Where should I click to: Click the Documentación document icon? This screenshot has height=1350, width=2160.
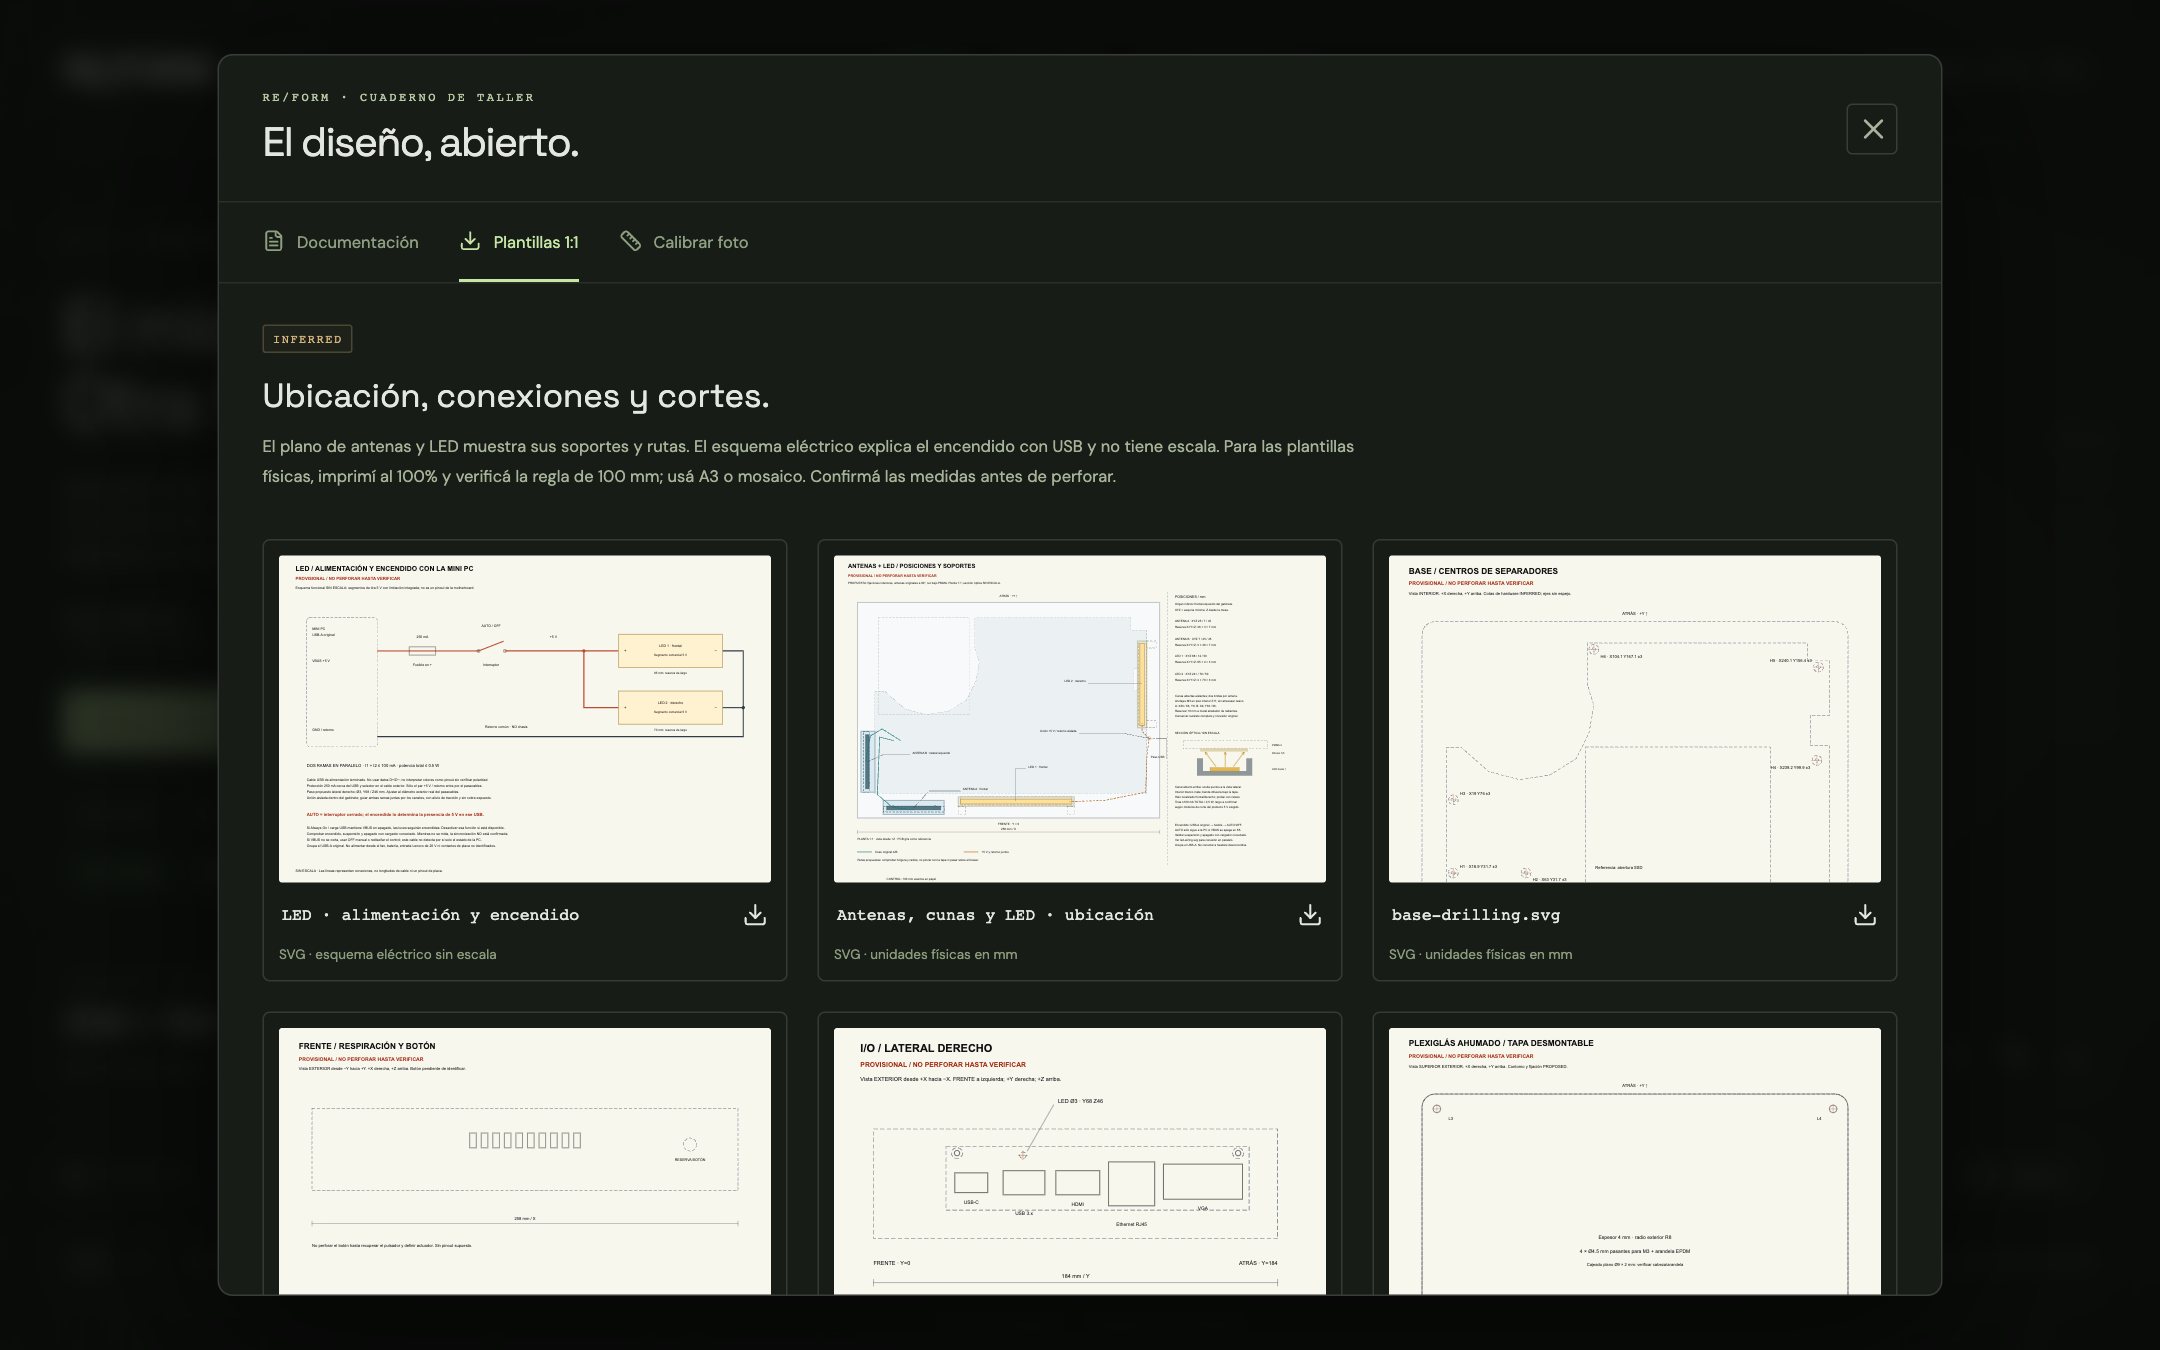point(273,241)
